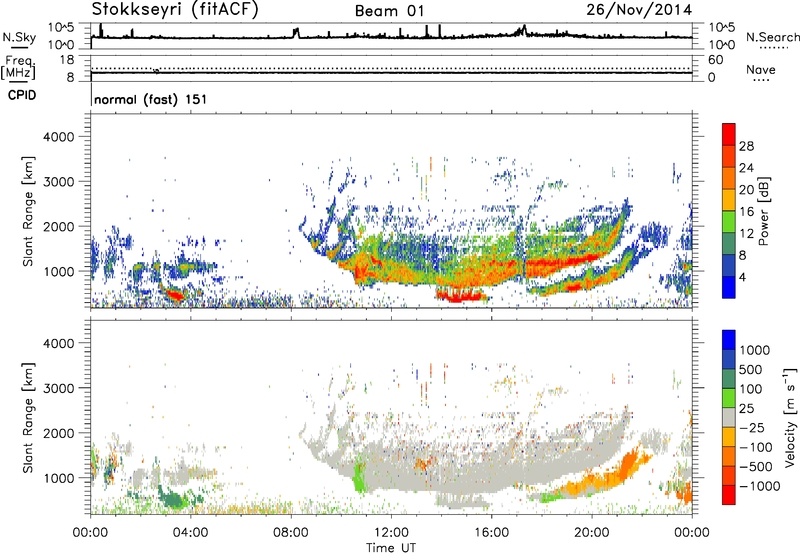
Task: Click the gray swatch in Velocity color bar
Action: (x=729, y=417)
